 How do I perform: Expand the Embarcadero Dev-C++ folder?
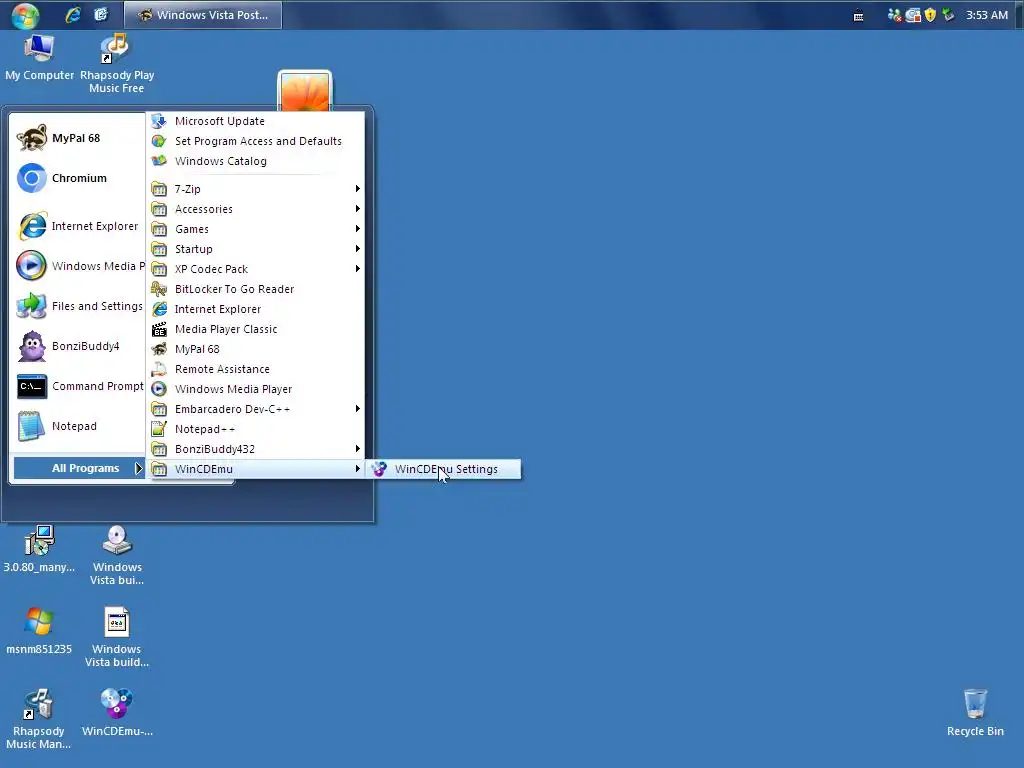[x=256, y=409]
